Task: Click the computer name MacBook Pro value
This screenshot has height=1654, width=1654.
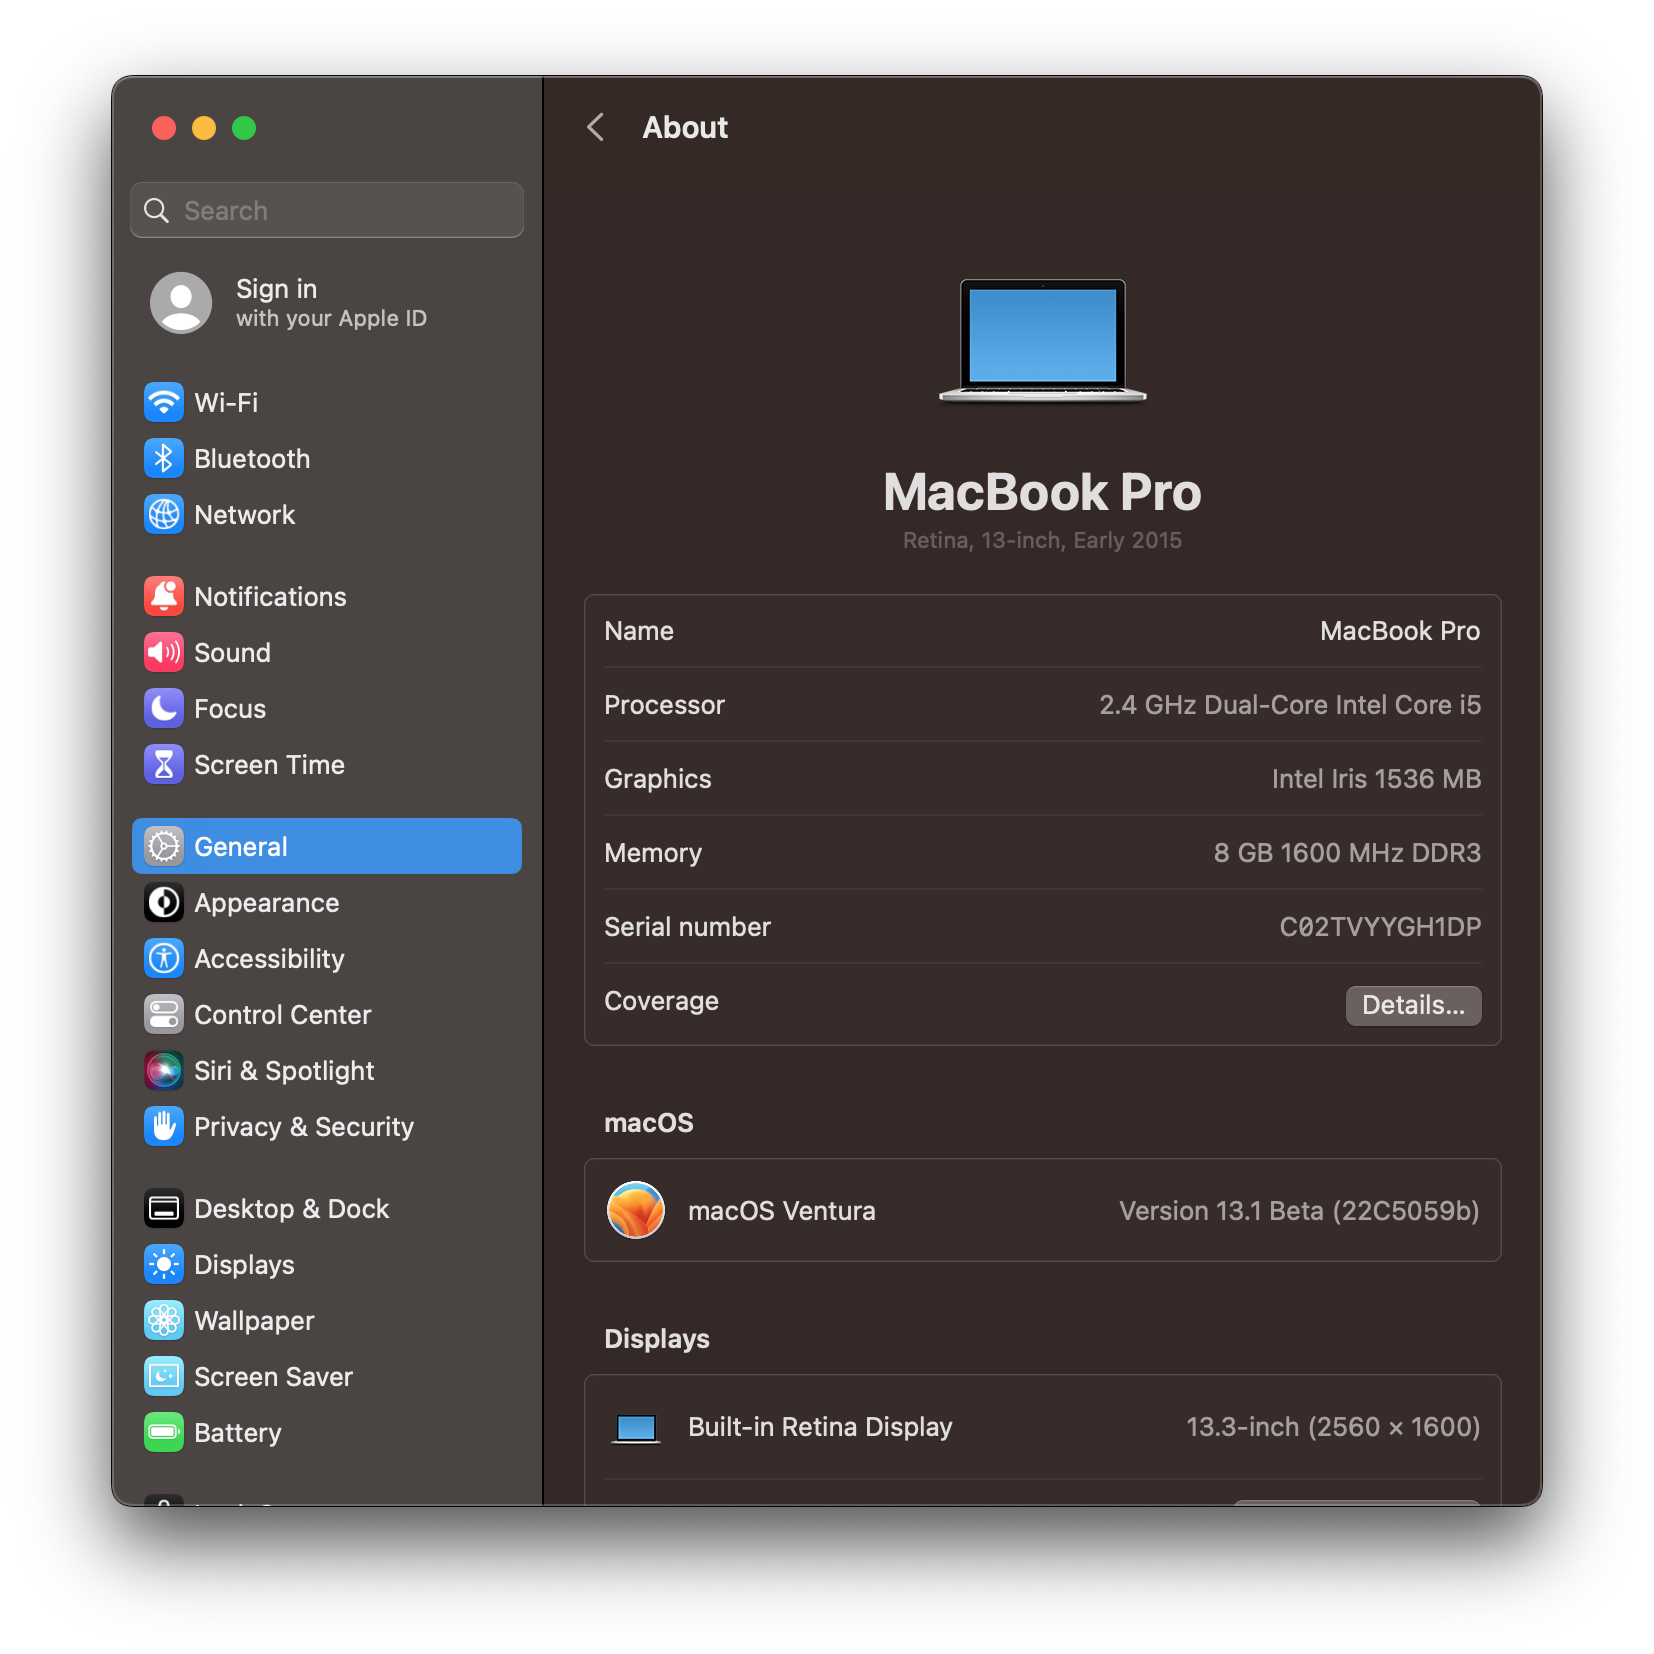Action: coord(1400,631)
